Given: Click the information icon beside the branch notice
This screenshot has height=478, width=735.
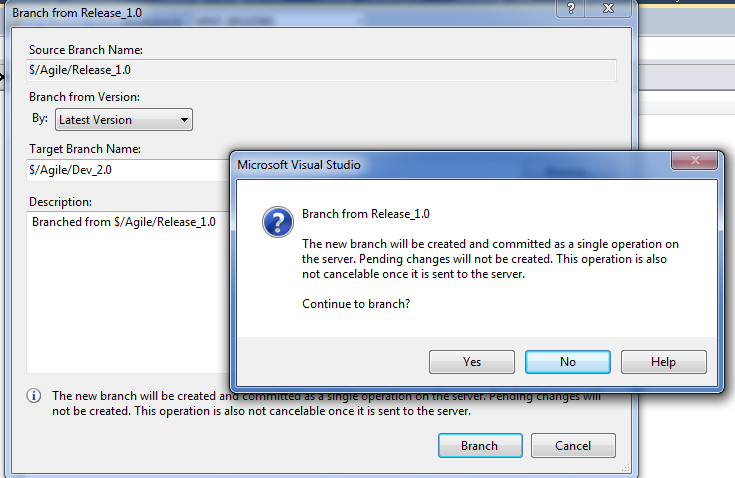Looking at the screenshot, I should [33, 396].
